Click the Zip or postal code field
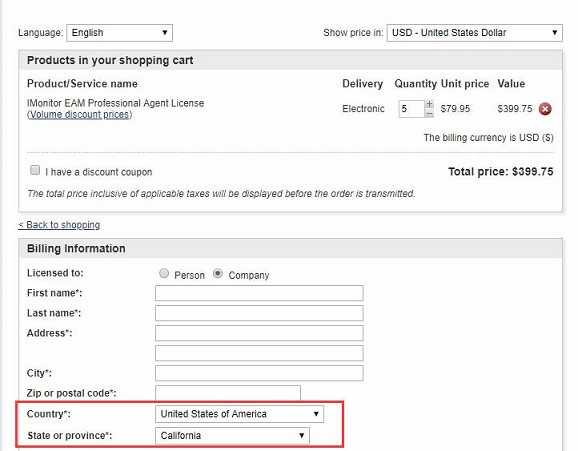 pyautogui.click(x=228, y=393)
